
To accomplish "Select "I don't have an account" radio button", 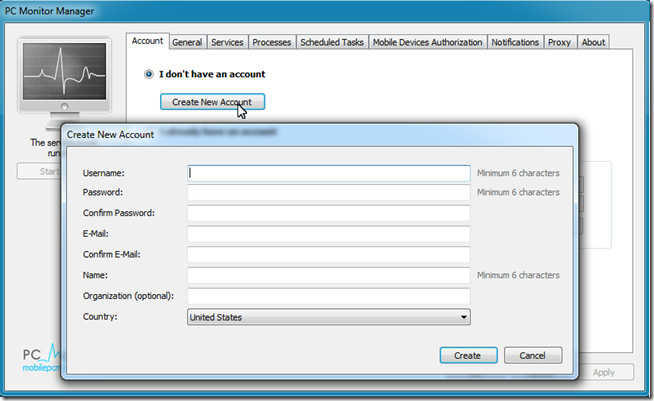I will pos(148,74).
